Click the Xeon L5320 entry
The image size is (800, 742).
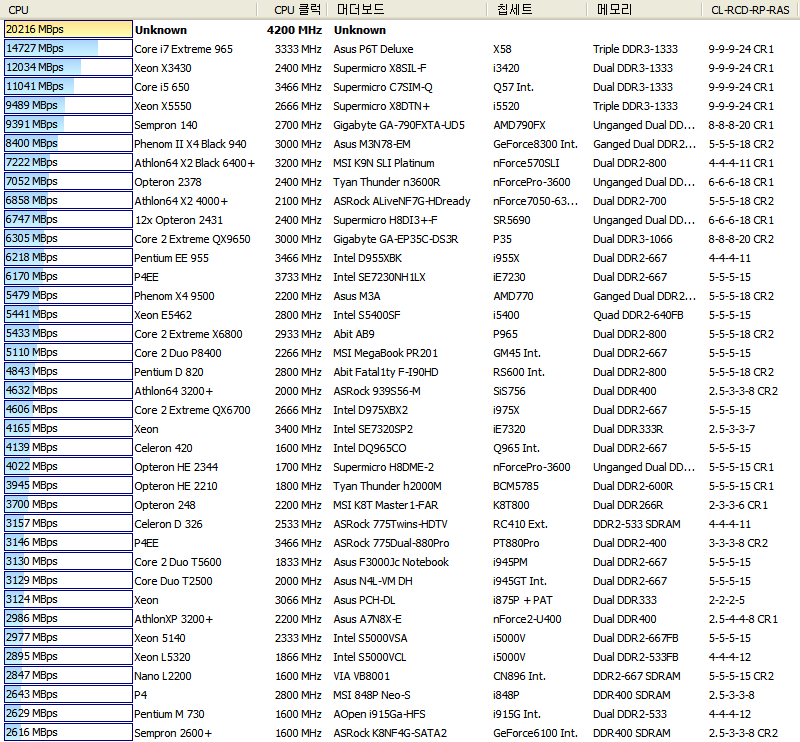(x=162, y=657)
